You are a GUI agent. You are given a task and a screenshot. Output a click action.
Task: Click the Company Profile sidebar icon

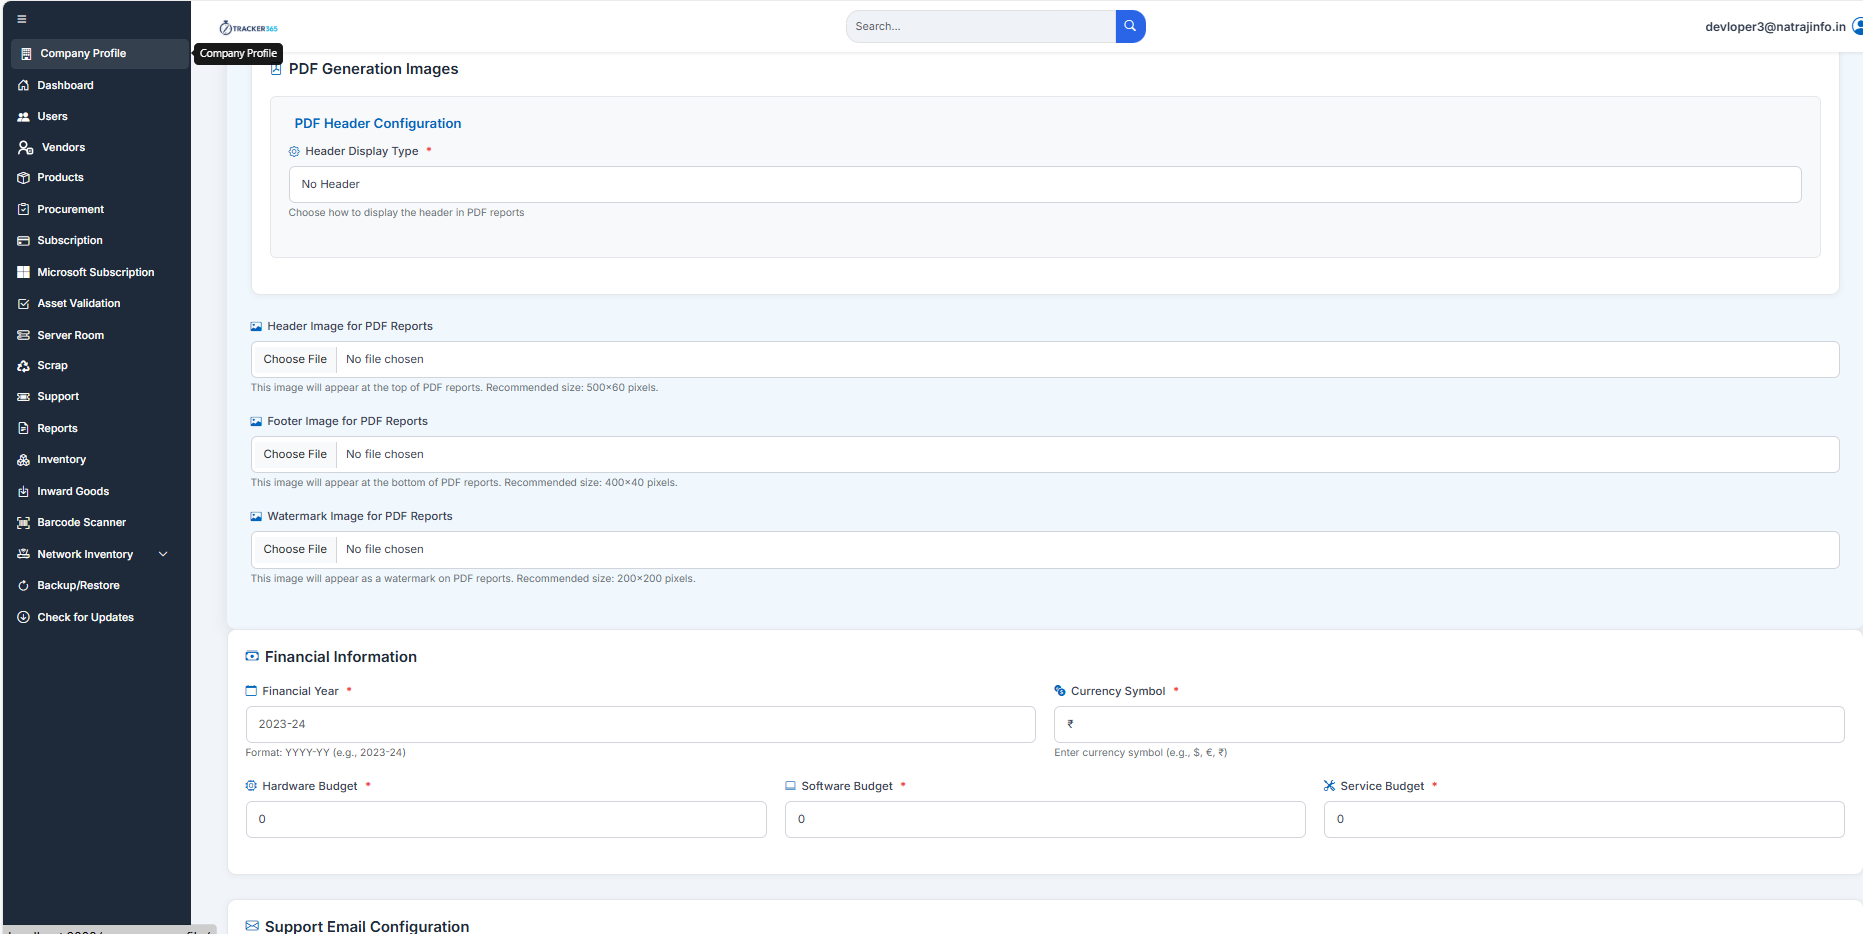point(26,54)
